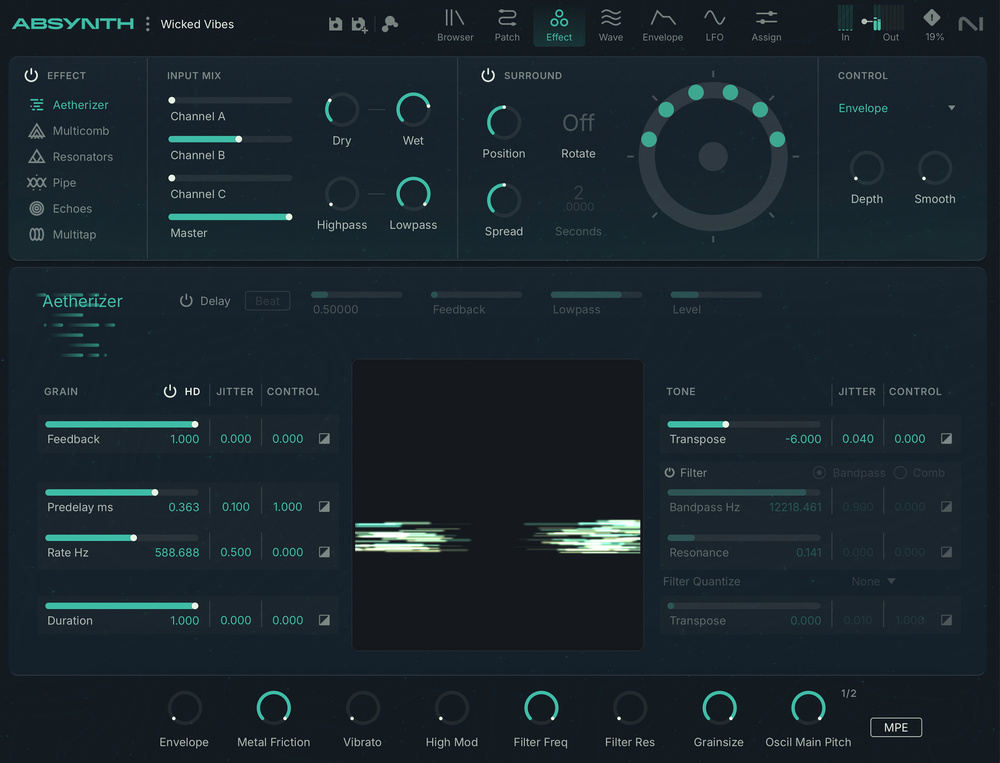1000x763 pixels.
Task: Select the Effect page tab
Action: (x=559, y=26)
